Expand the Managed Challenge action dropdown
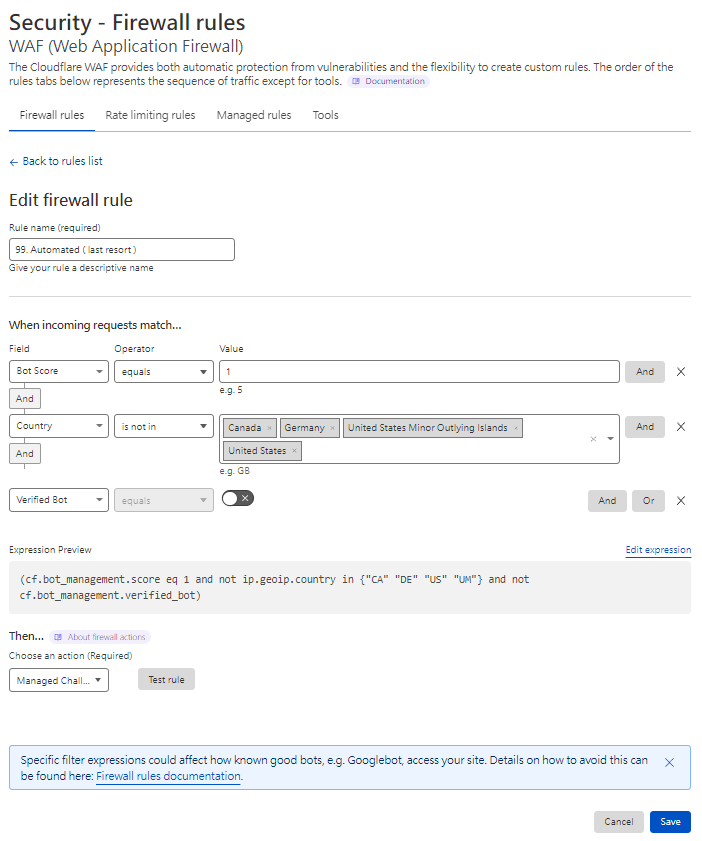 [58, 680]
